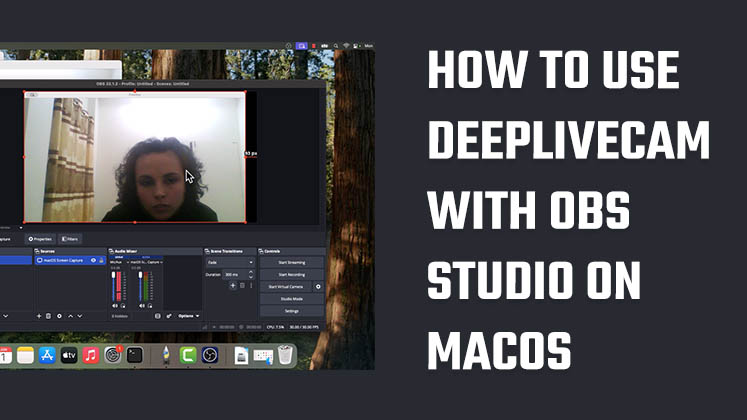Mute the macOS Screen Capture audio channel
The image size is (747, 420).
(141, 306)
